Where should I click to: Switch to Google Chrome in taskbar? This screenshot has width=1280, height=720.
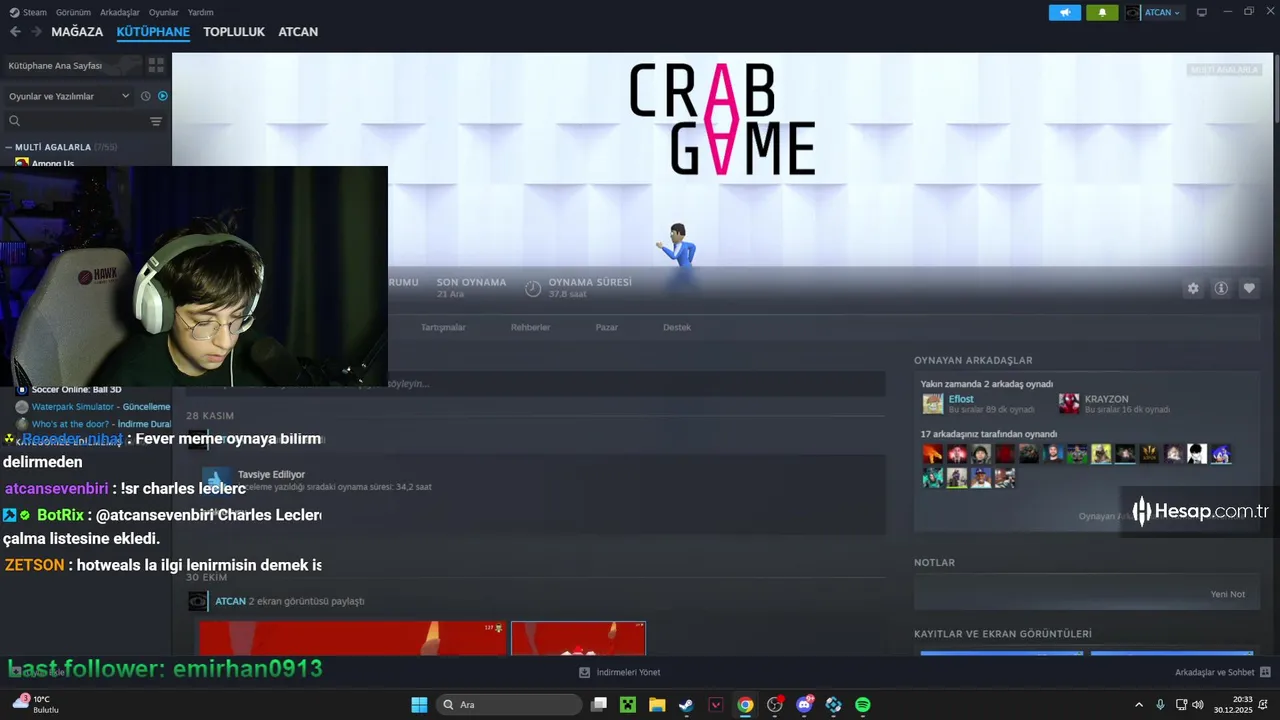745,705
